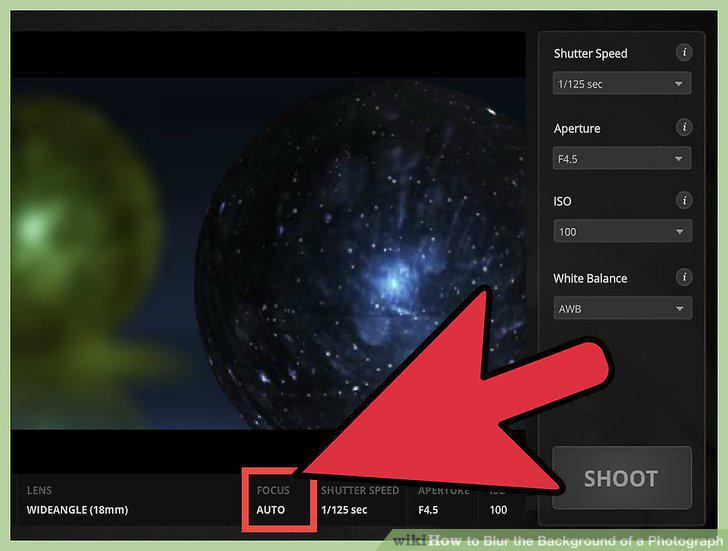Viewport: 728px width, 551px height.
Task: Select the Lens WIDEANGLE (18mm) setting
Action: [x=78, y=500]
